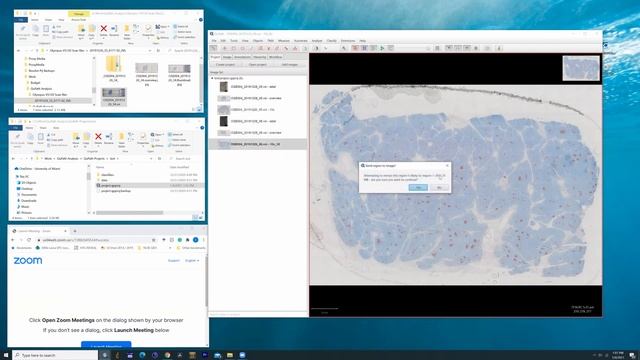Open the measurement table icon in QuPath
Image resolution: width=640 pixels, height=360 pixels.
437,48
